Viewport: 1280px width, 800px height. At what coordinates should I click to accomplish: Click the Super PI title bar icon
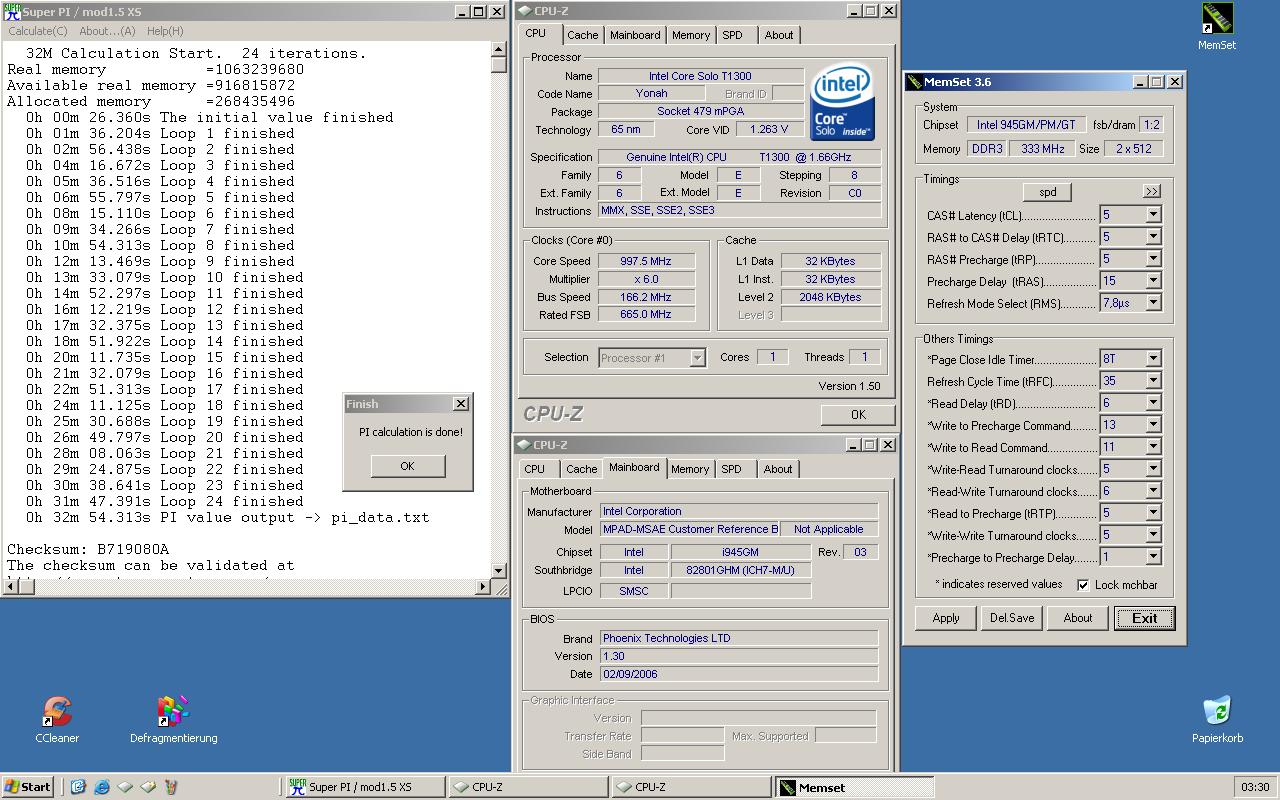click(11, 11)
